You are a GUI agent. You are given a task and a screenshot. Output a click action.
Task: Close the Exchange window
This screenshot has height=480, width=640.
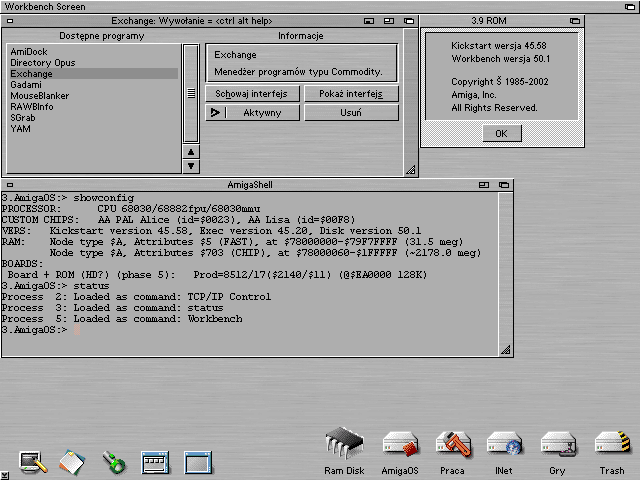(10, 21)
